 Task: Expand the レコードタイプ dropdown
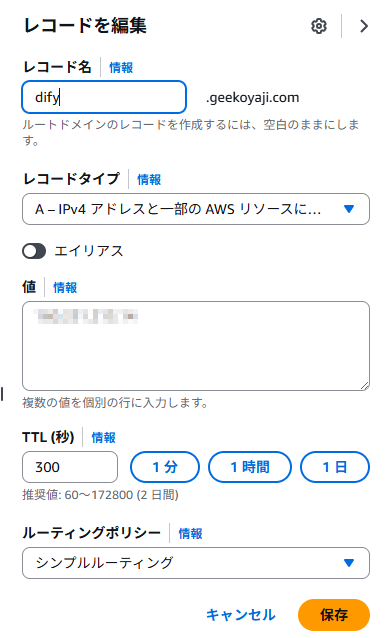[196, 209]
